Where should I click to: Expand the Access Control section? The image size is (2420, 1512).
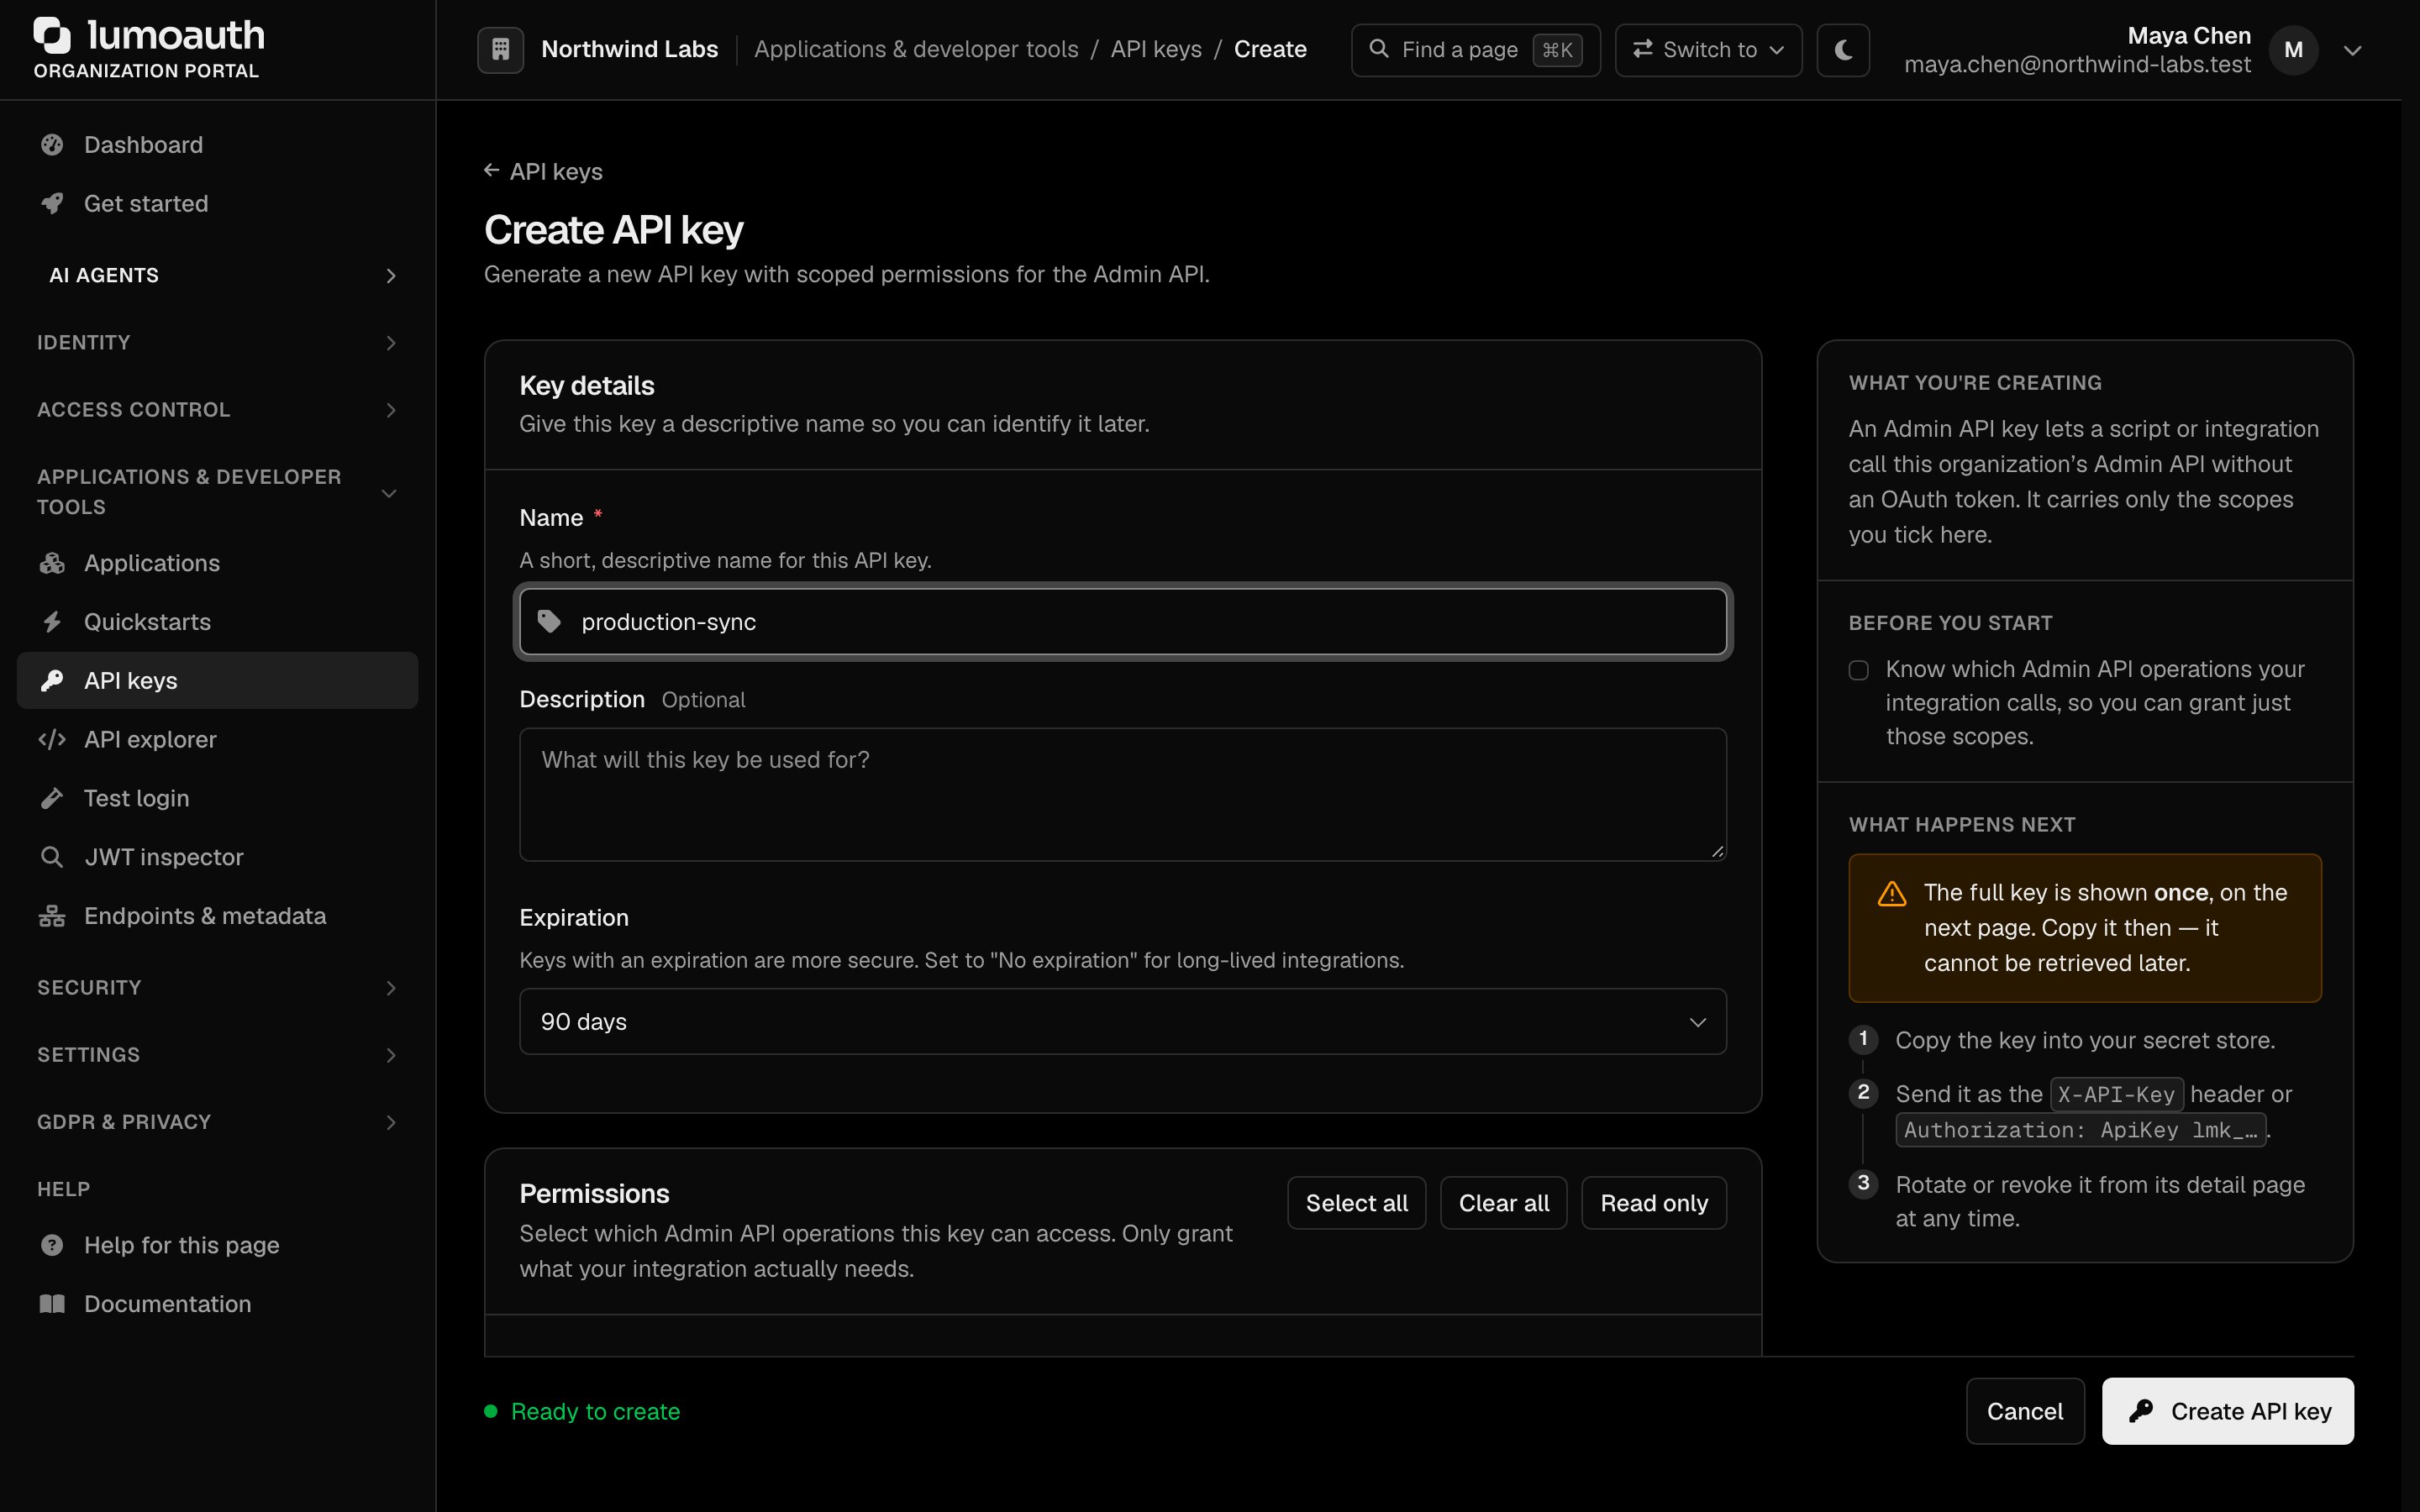(x=217, y=410)
